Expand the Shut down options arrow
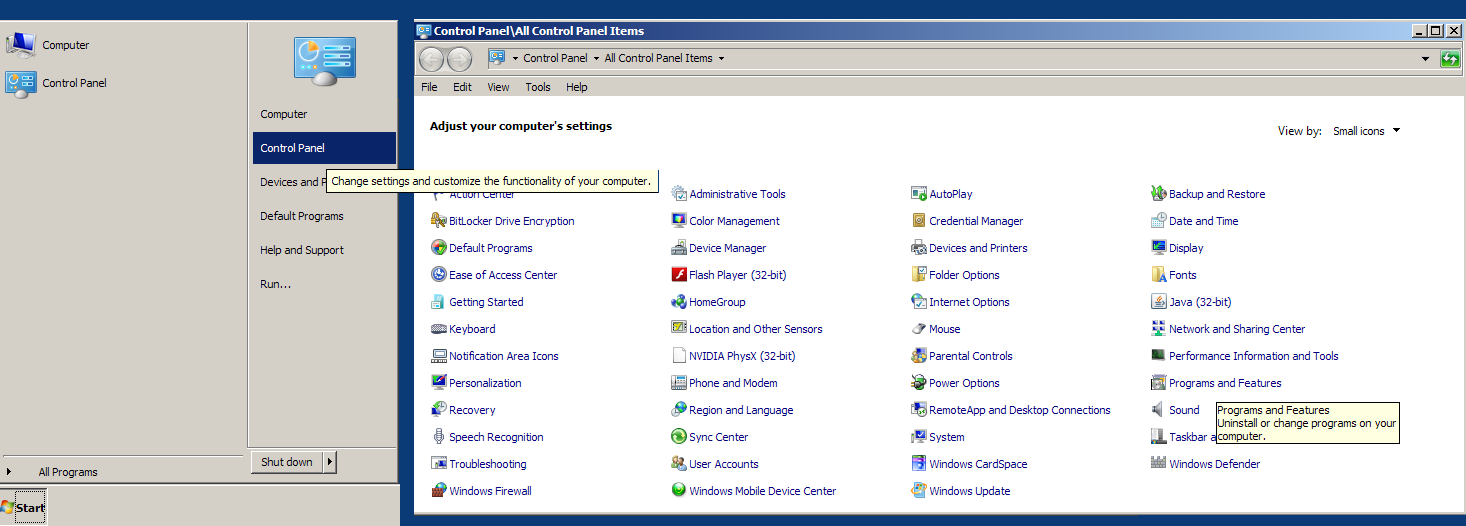 [331, 462]
